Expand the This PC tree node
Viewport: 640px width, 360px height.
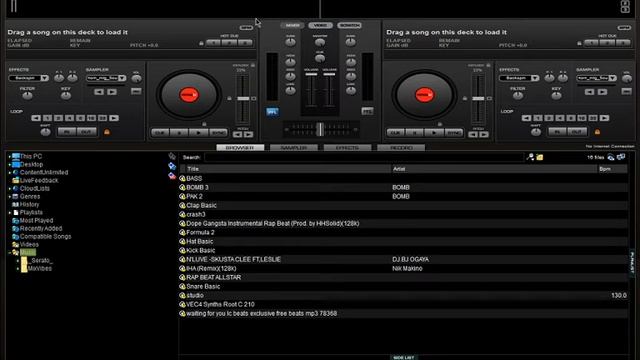tap(9, 157)
